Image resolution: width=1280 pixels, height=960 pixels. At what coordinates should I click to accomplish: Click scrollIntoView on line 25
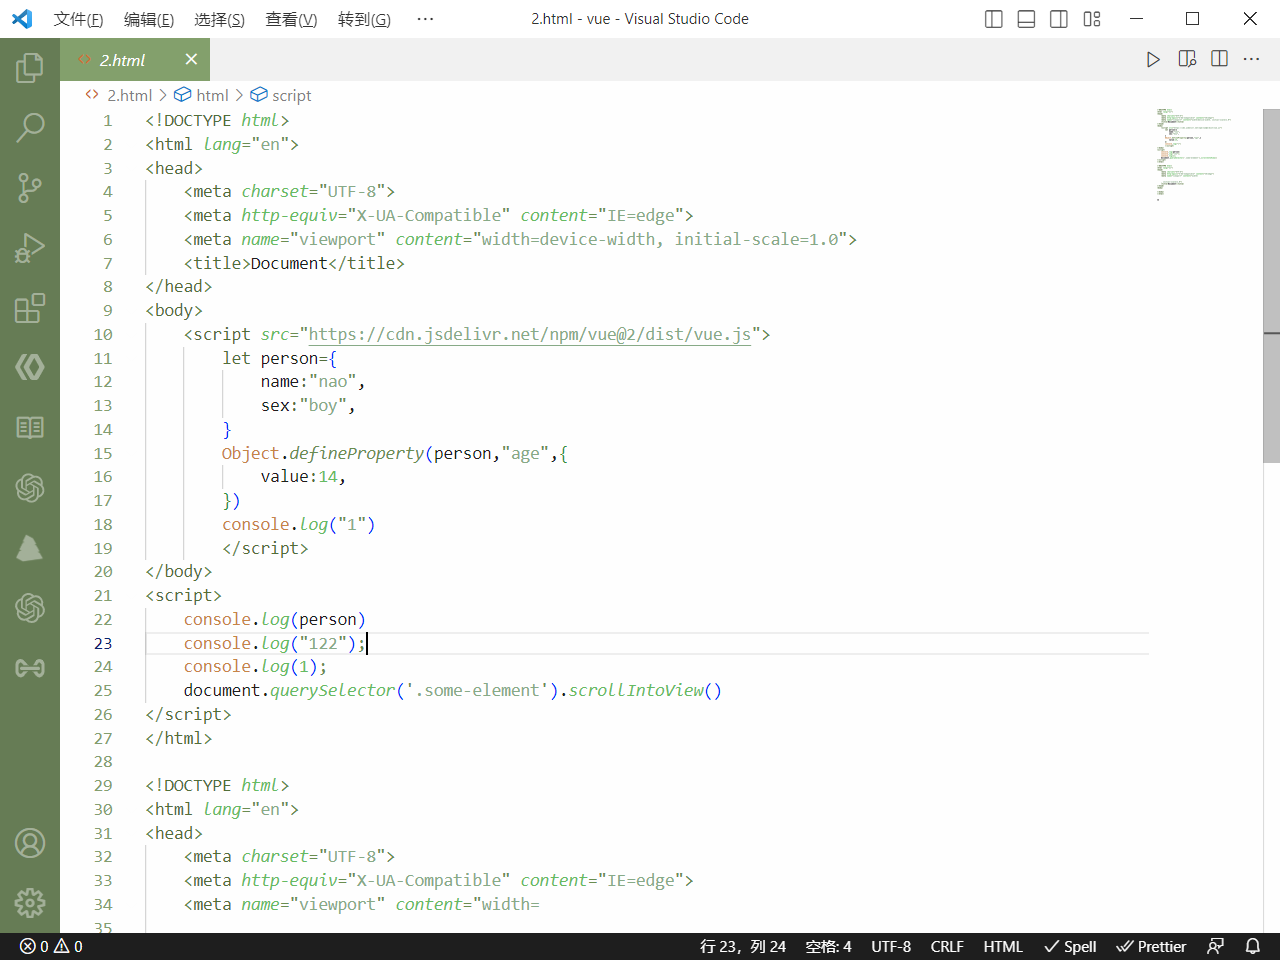[636, 690]
